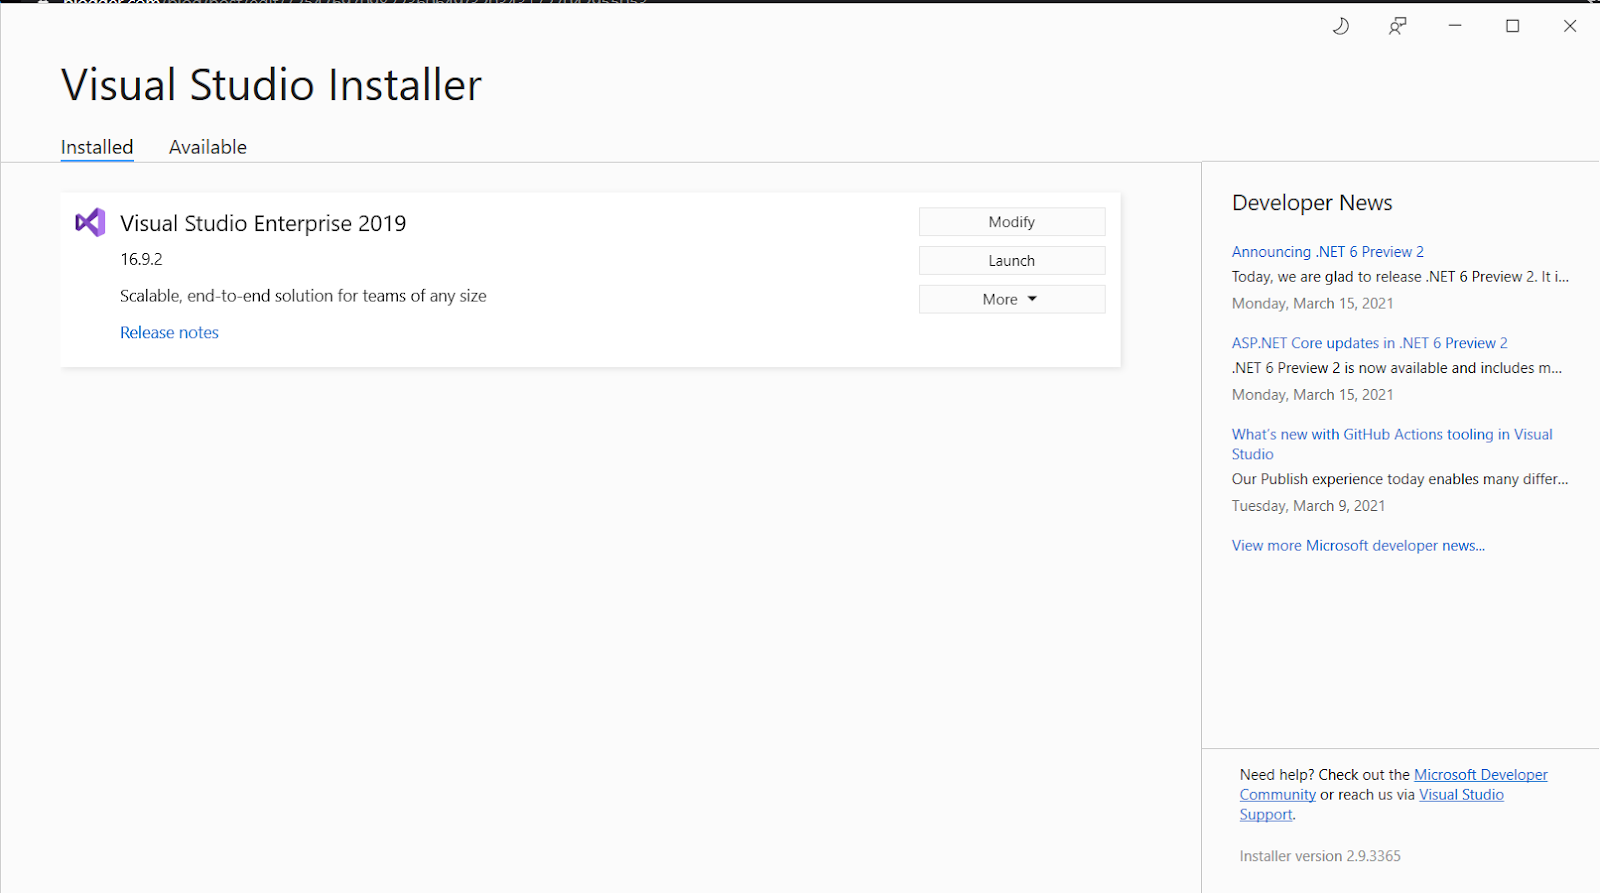The width and height of the screenshot is (1600, 893).
Task: Click the Visual Studio Enterprise 2019 title
Action: click(263, 223)
